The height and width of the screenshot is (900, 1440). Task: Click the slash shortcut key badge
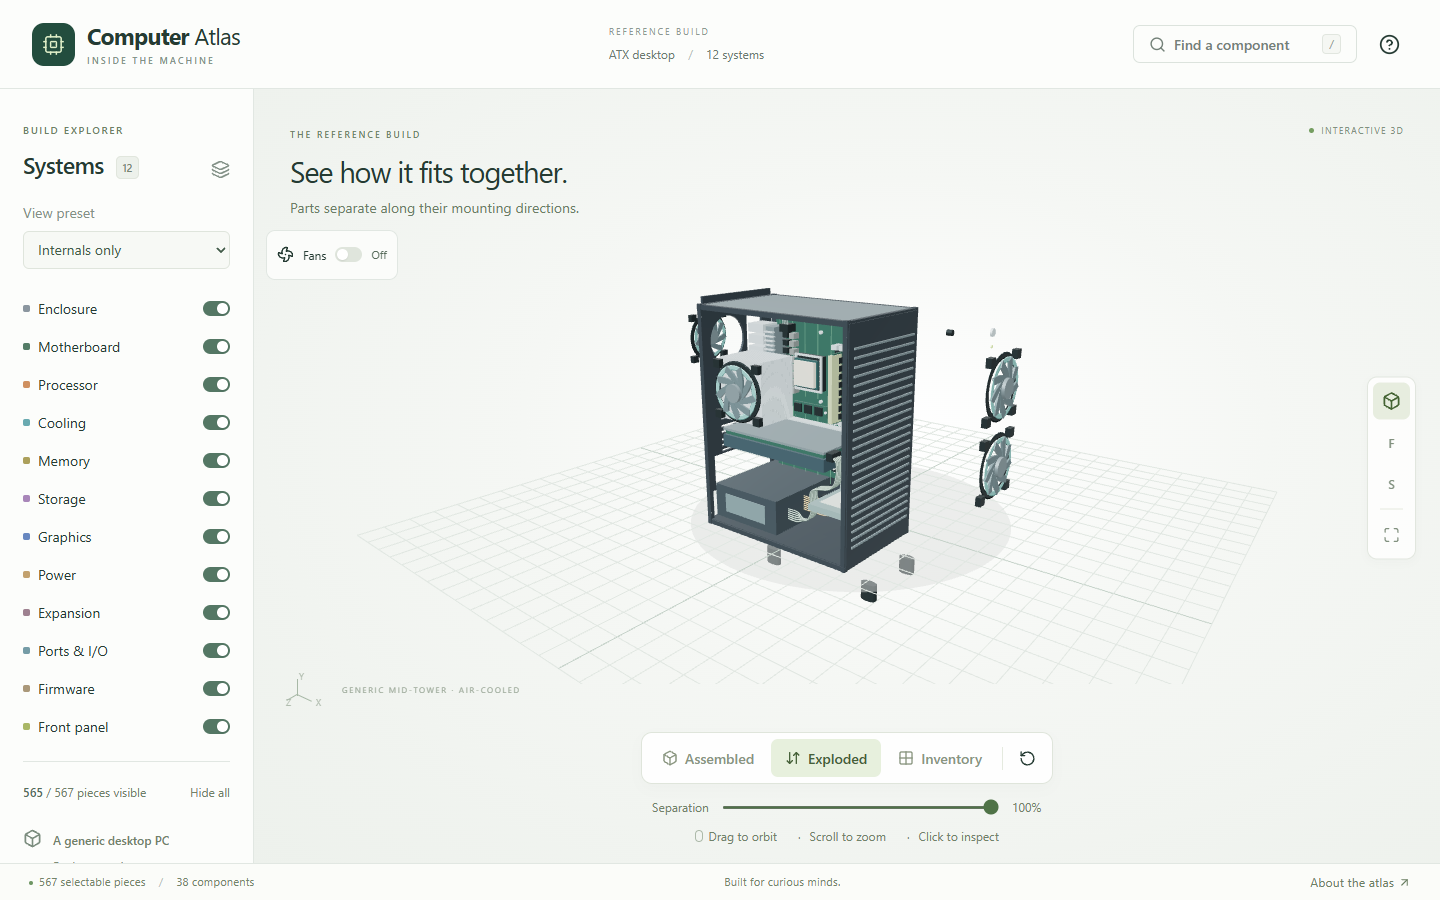click(x=1331, y=44)
